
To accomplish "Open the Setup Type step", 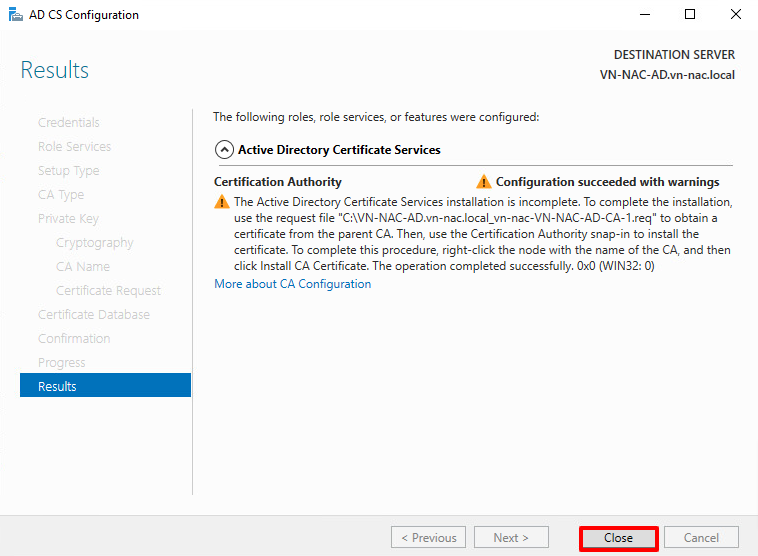I will pyautogui.click(x=69, y=171).
